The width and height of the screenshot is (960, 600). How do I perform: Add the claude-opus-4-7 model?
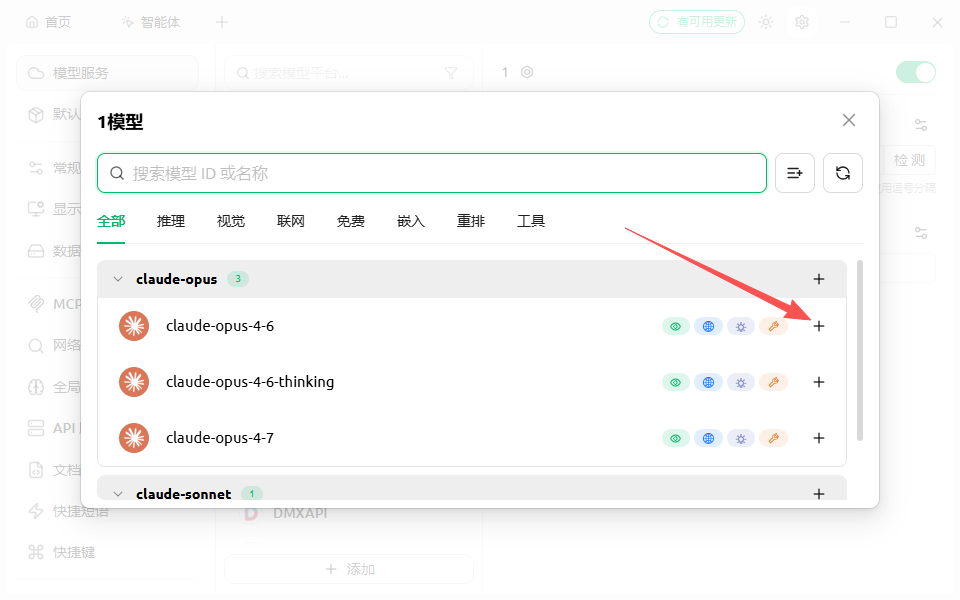(819, 438)
